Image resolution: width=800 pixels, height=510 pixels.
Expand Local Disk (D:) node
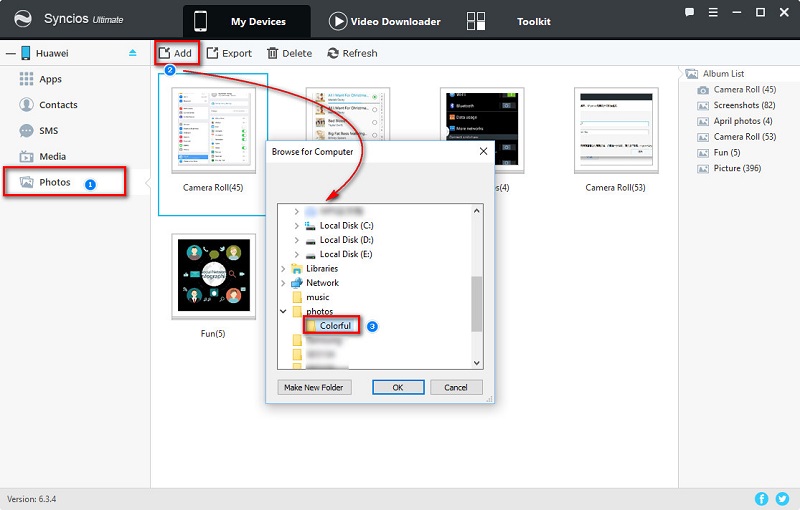tap(296, 240)
